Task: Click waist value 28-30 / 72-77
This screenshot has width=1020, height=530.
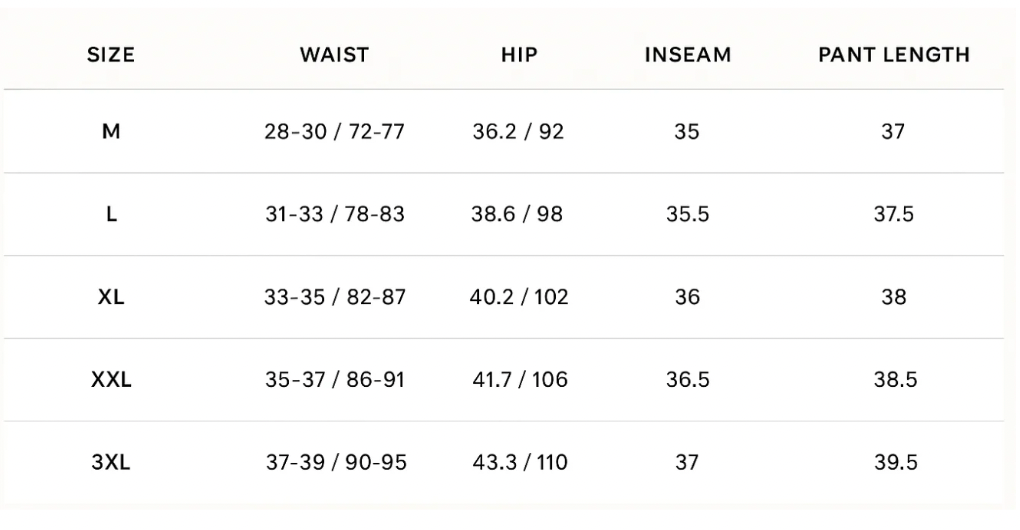Action: coord(335,131)
